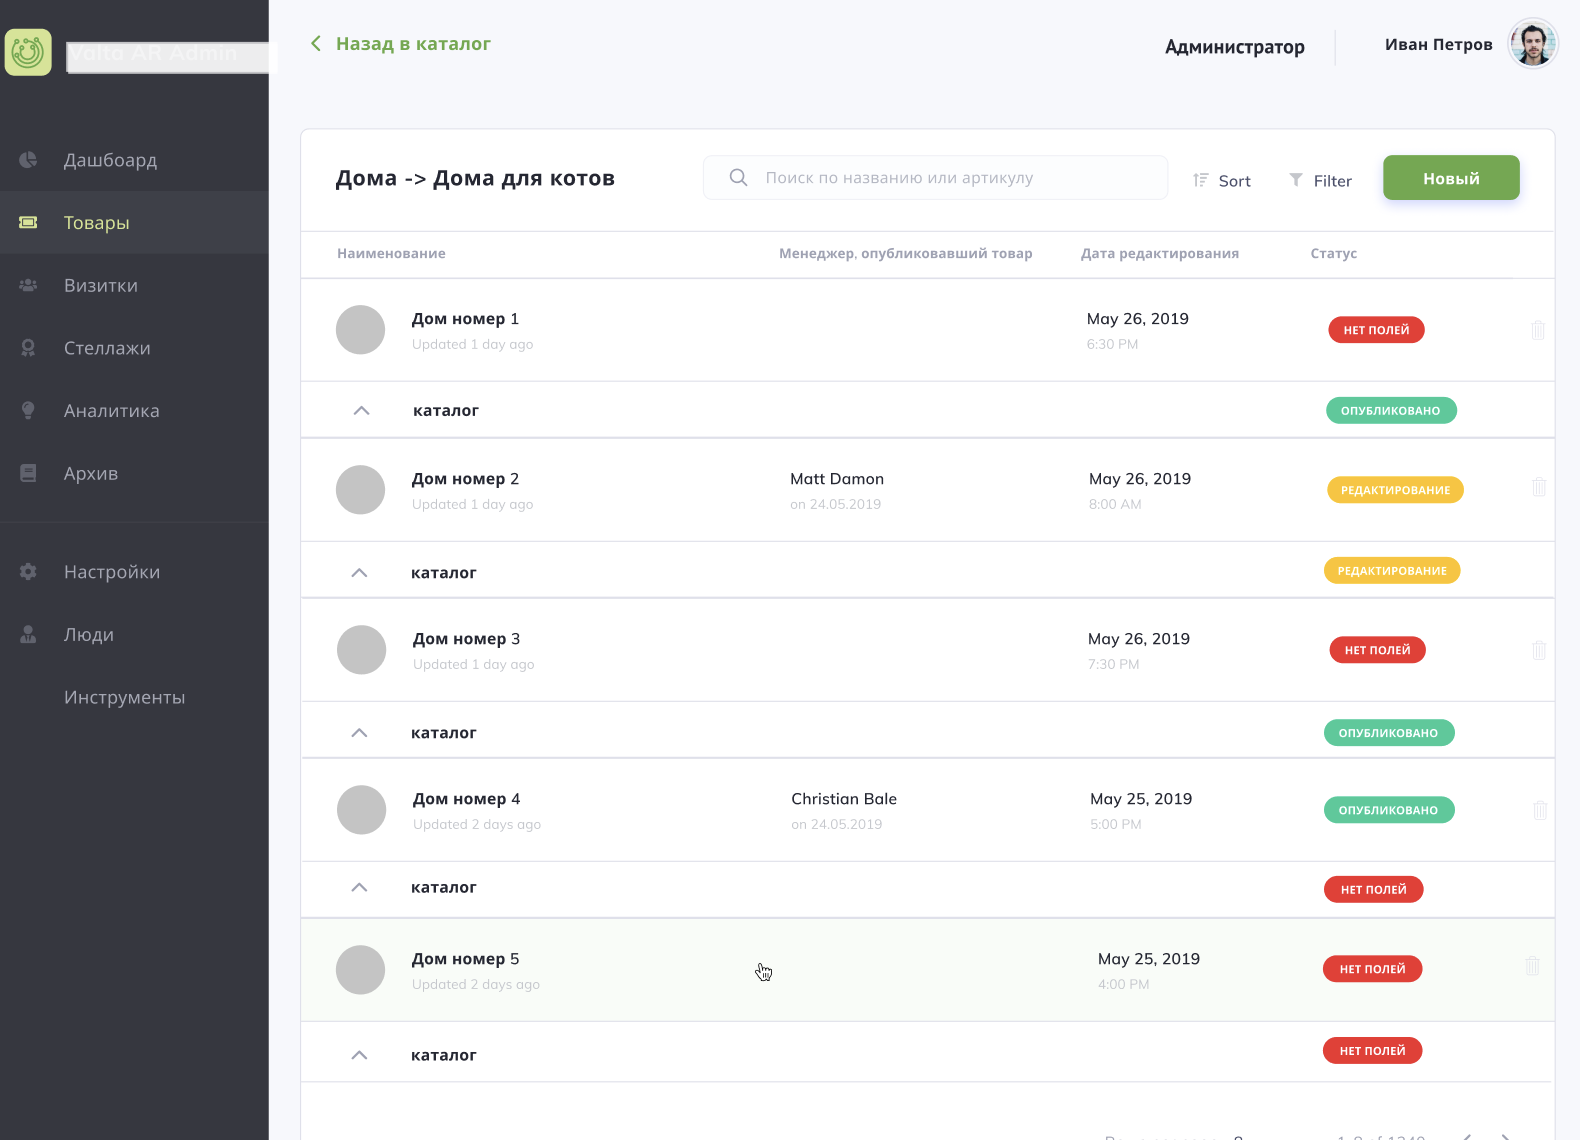This screenshot has width=1580, height=1140.
Task: Click the Дома -> Дома для котов title
Action: point(475,179)
